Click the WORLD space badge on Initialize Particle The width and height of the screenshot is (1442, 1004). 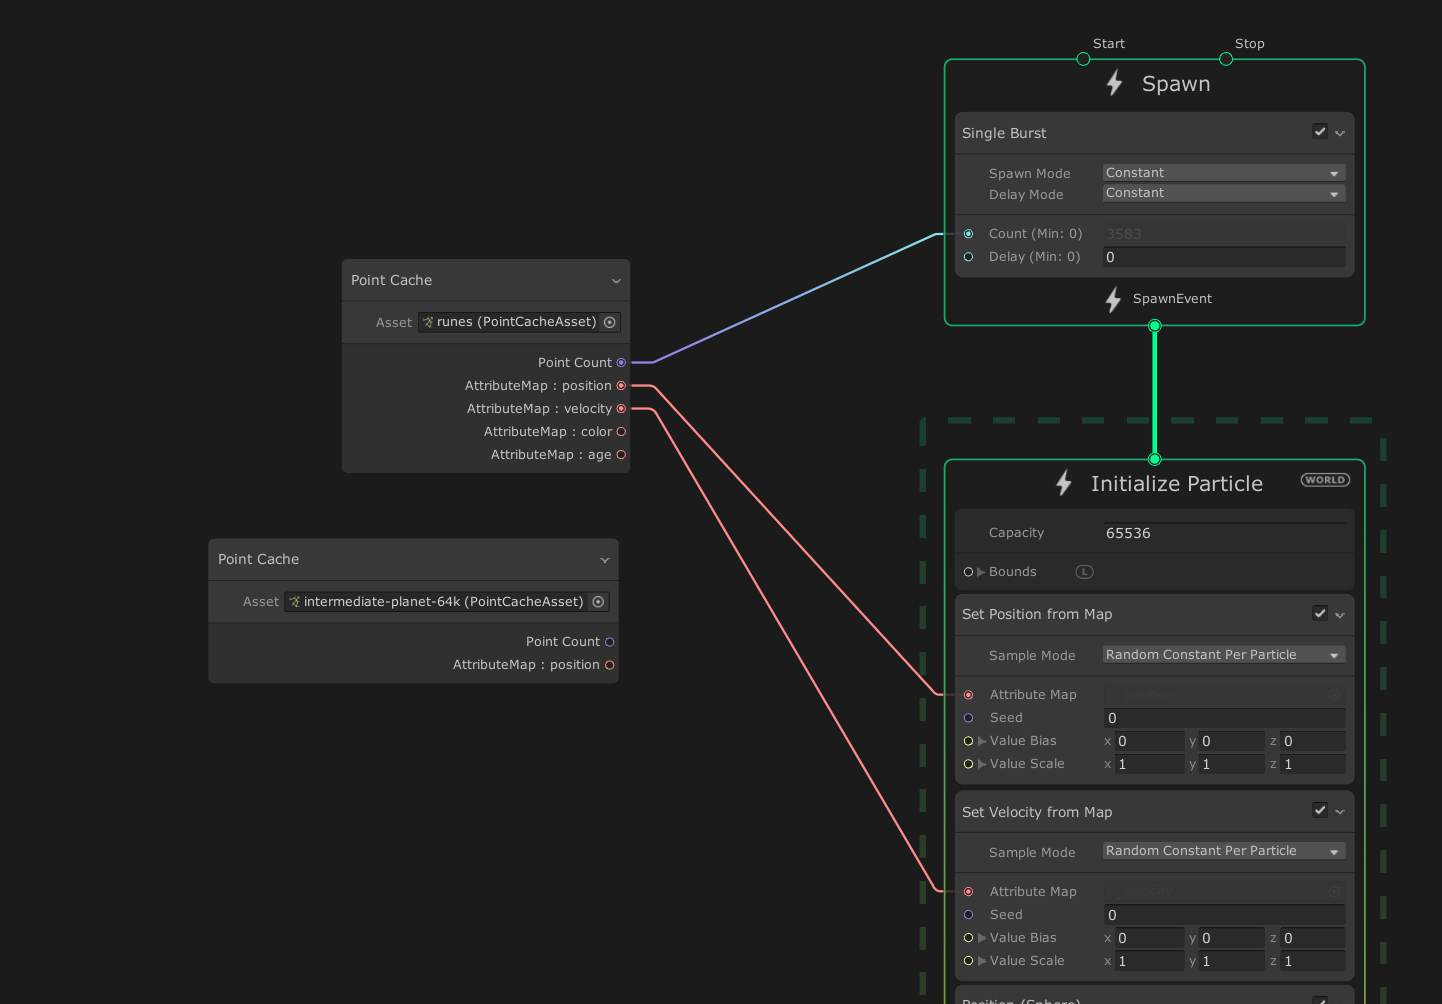tap(1324, 479)
